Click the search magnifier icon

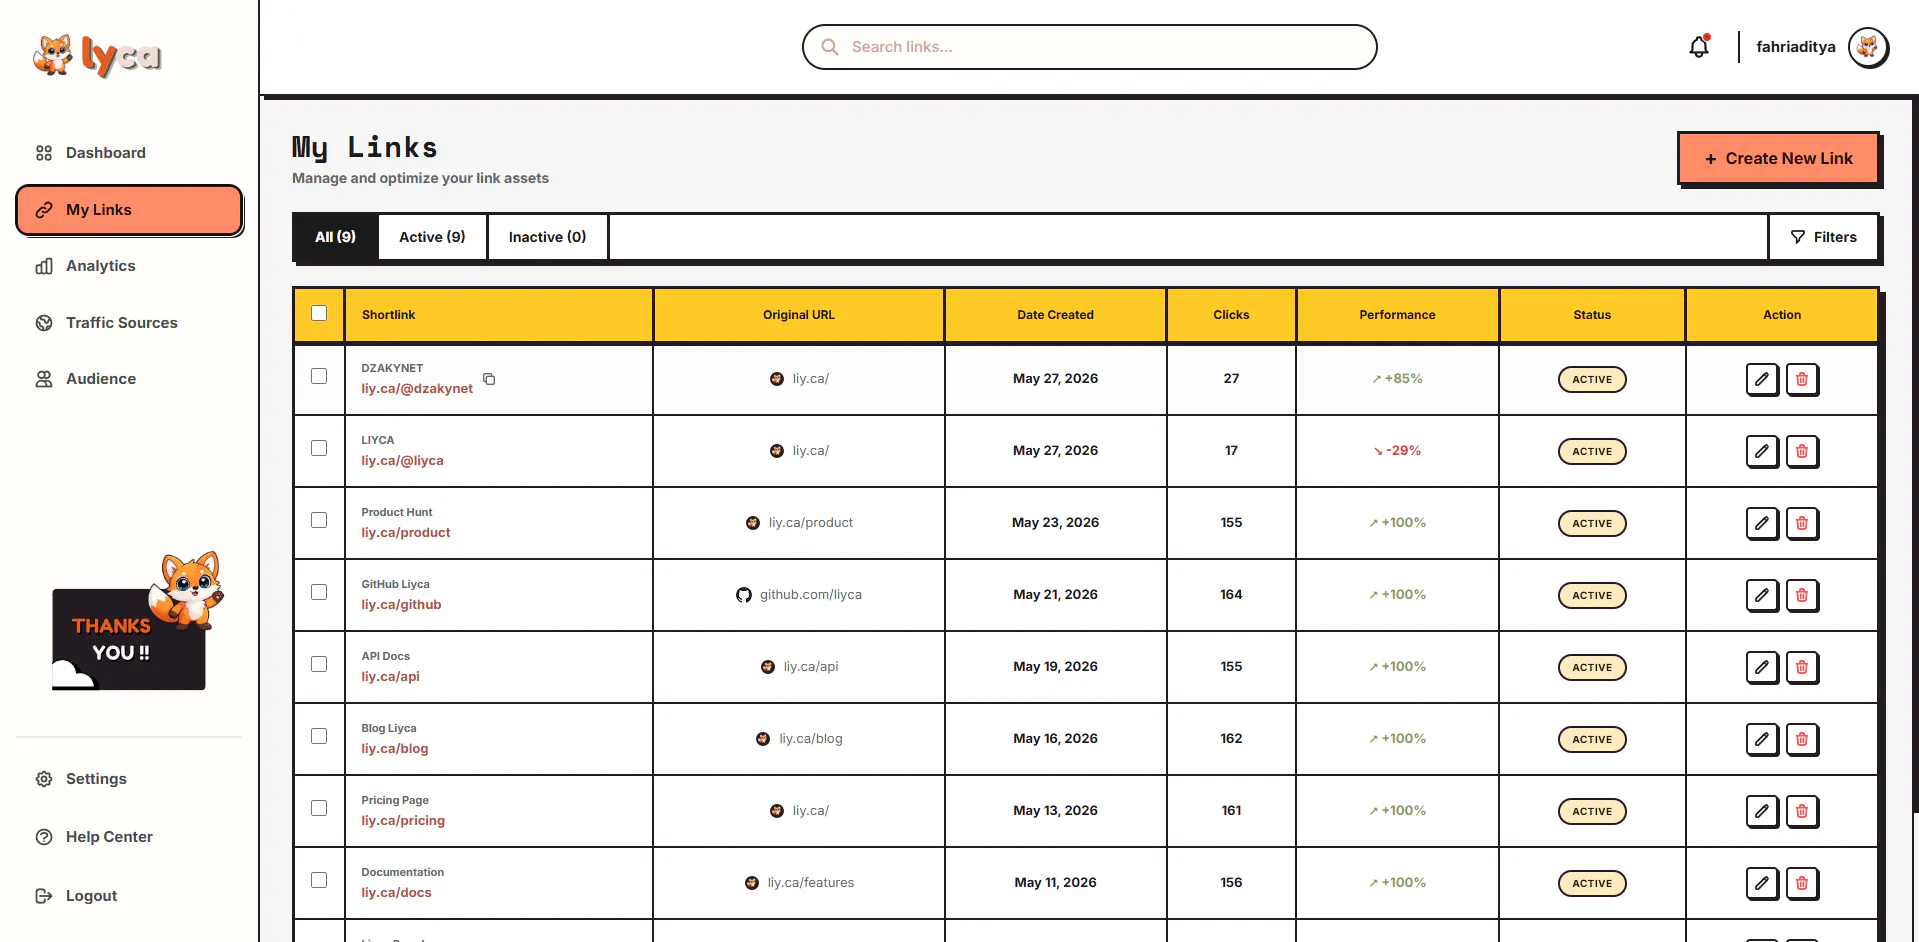coord(829,47)
